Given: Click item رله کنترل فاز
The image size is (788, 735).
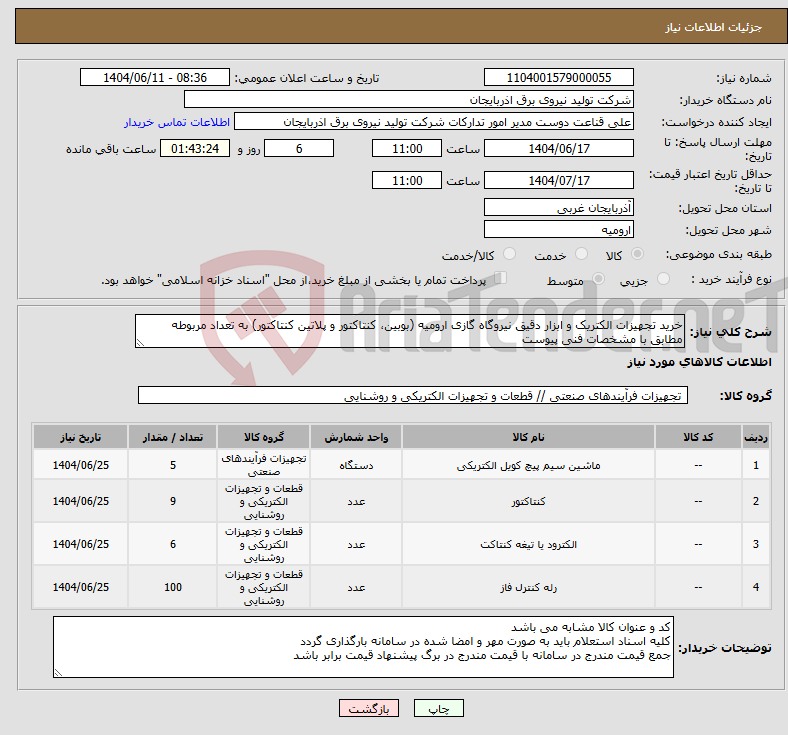Looking at the screenshot, I should click(x=528, y=587).
